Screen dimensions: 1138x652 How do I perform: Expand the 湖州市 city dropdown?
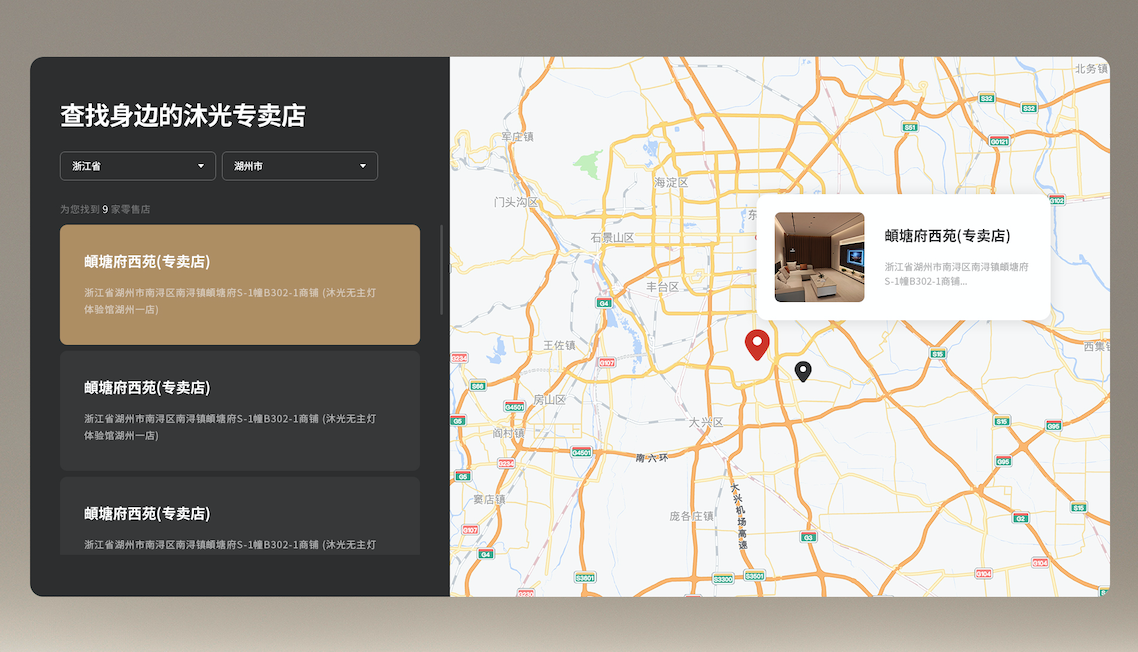click(300, 166)
